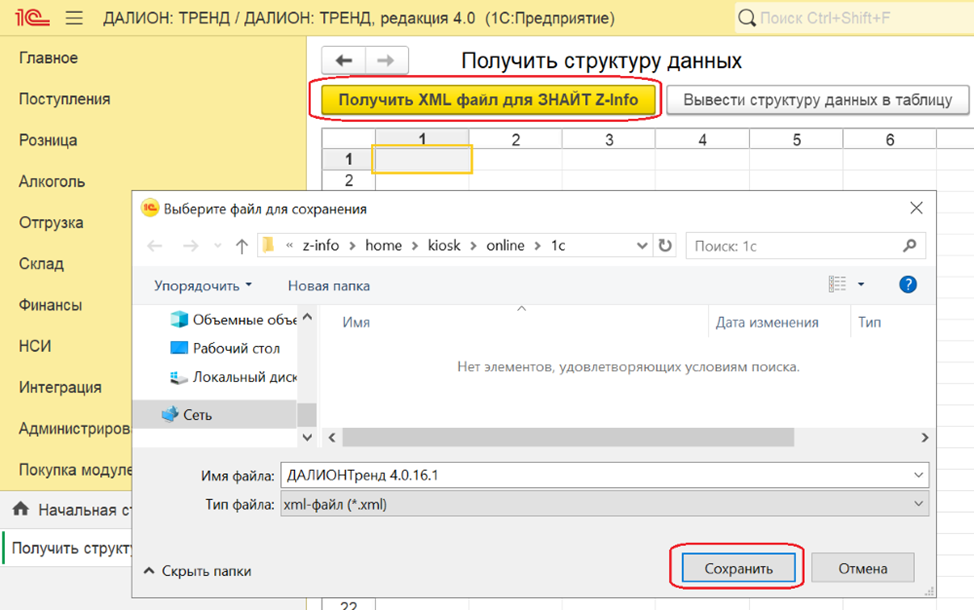Open the file dialog help icon
The width and height of the screenshot is (974, 610).
[908, 285]
